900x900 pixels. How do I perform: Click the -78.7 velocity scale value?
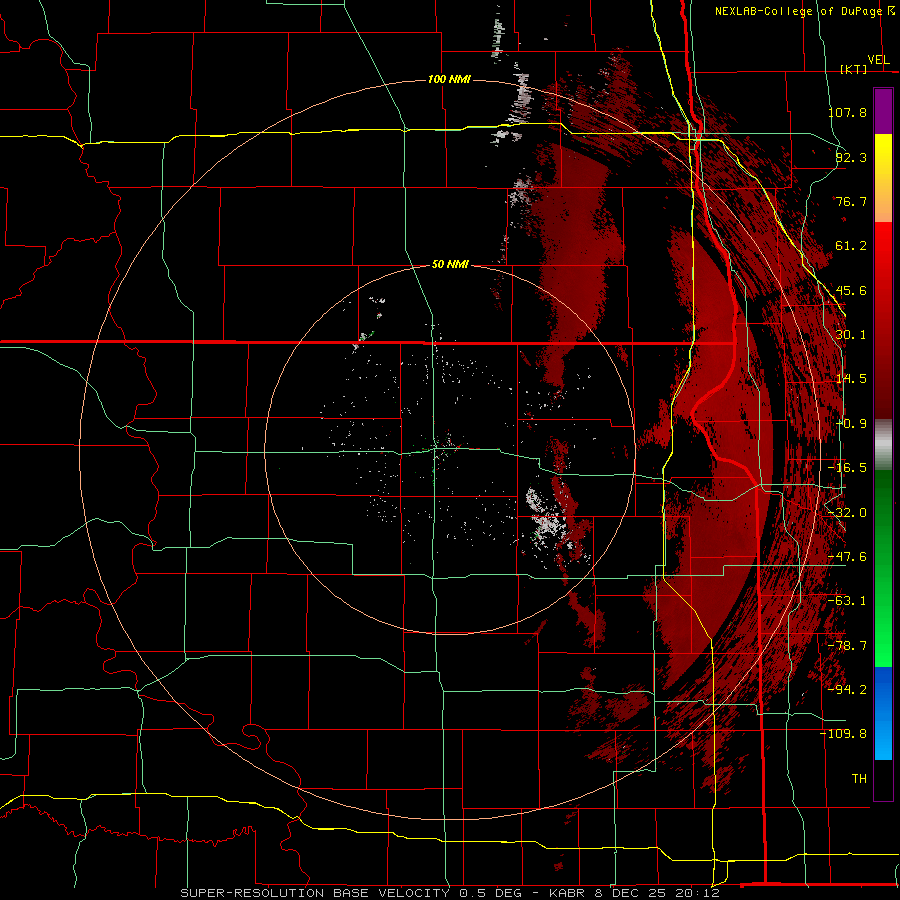point(847,646)
